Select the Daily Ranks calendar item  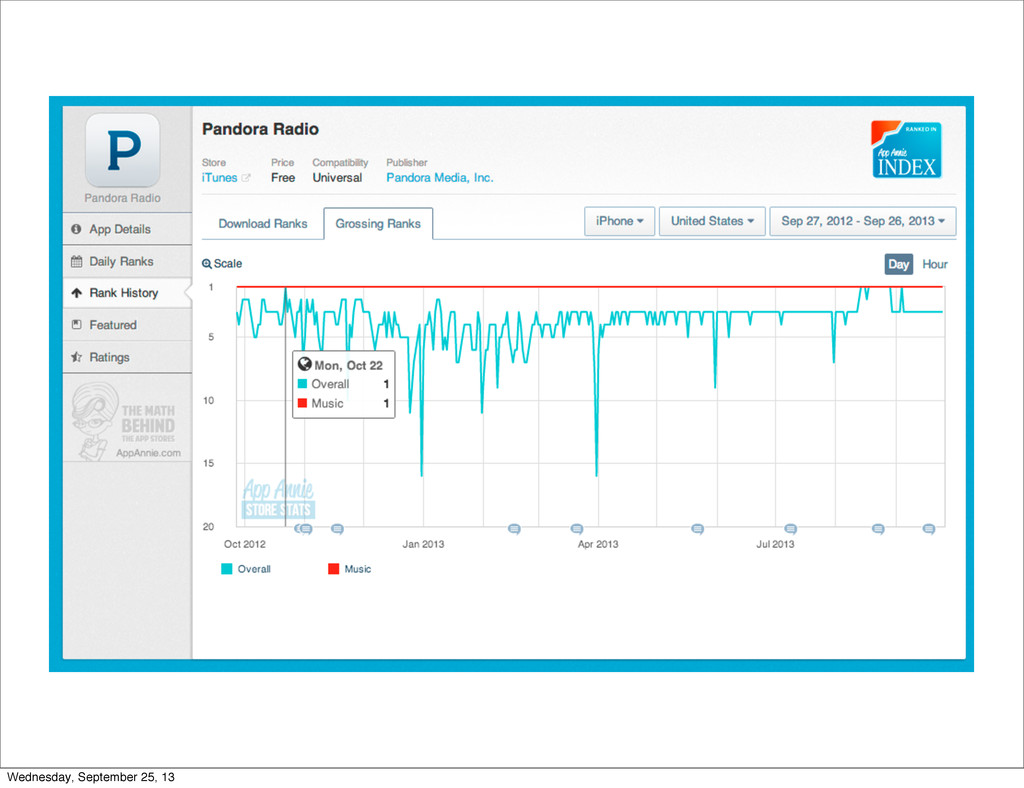[127, 261]
